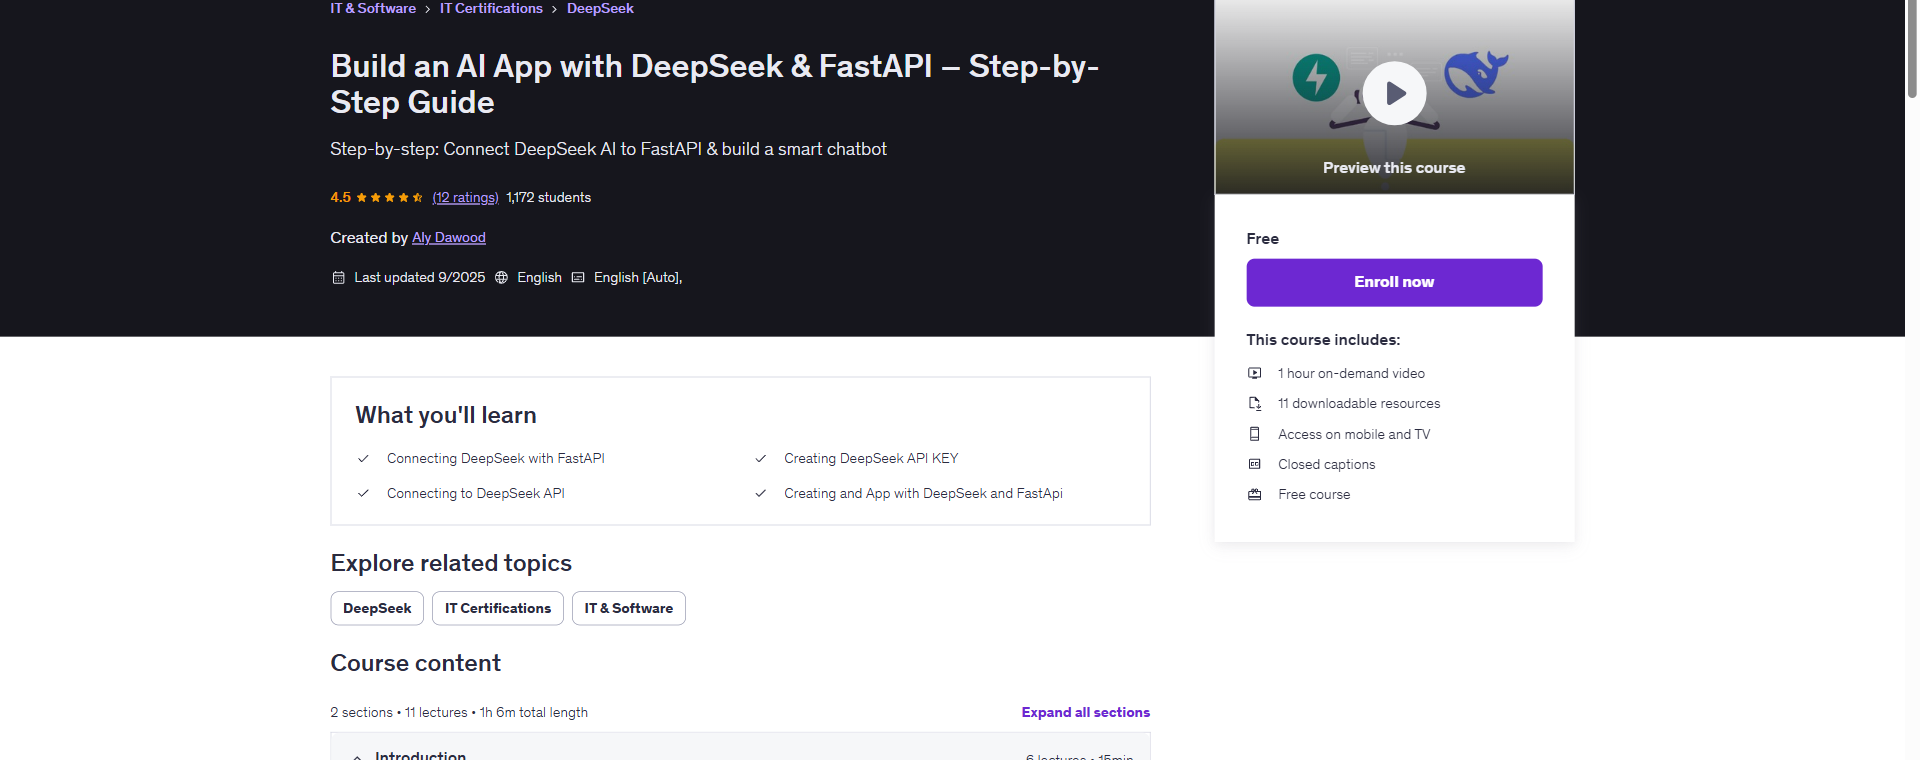1920x760 pixels.
Task: Click the course title heading
Action: [x=714, y=84]
